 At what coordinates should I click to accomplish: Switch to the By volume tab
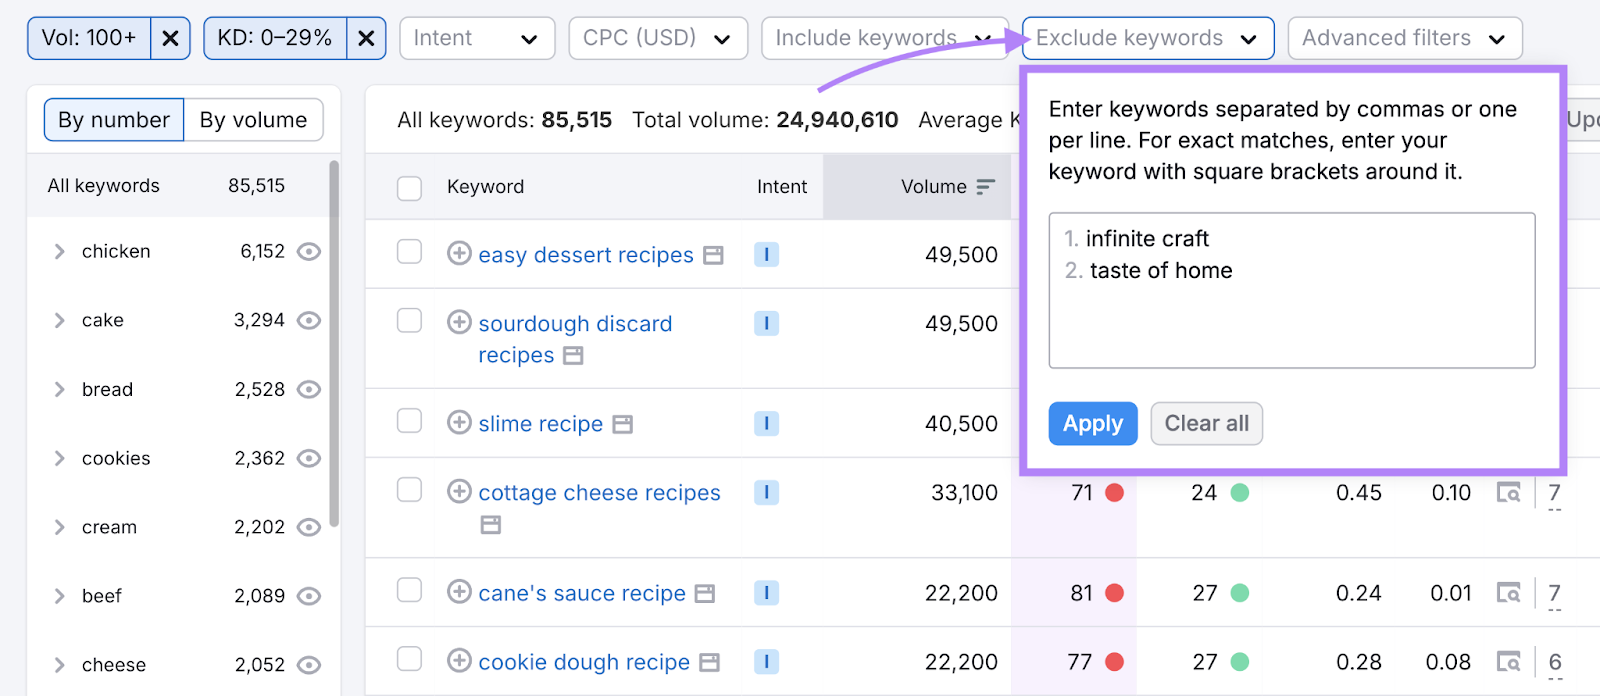point(253,120)
